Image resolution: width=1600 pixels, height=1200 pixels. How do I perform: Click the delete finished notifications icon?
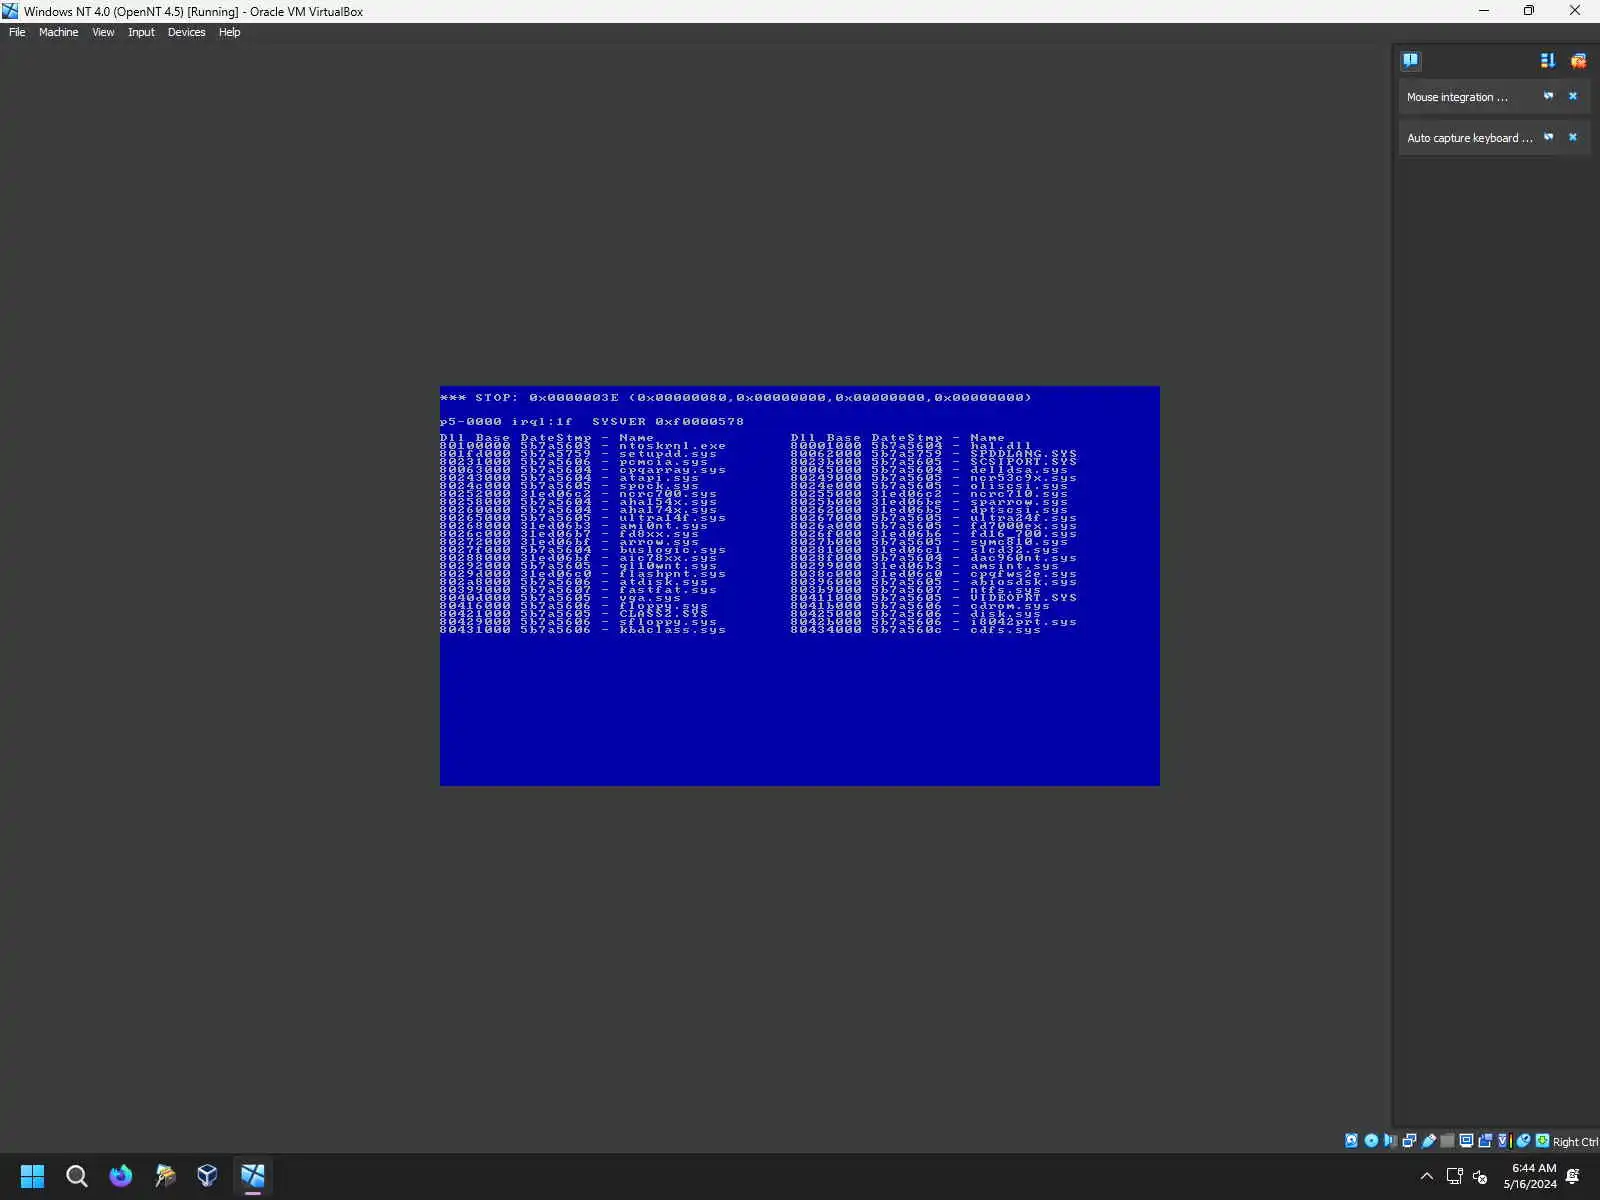1578,61
